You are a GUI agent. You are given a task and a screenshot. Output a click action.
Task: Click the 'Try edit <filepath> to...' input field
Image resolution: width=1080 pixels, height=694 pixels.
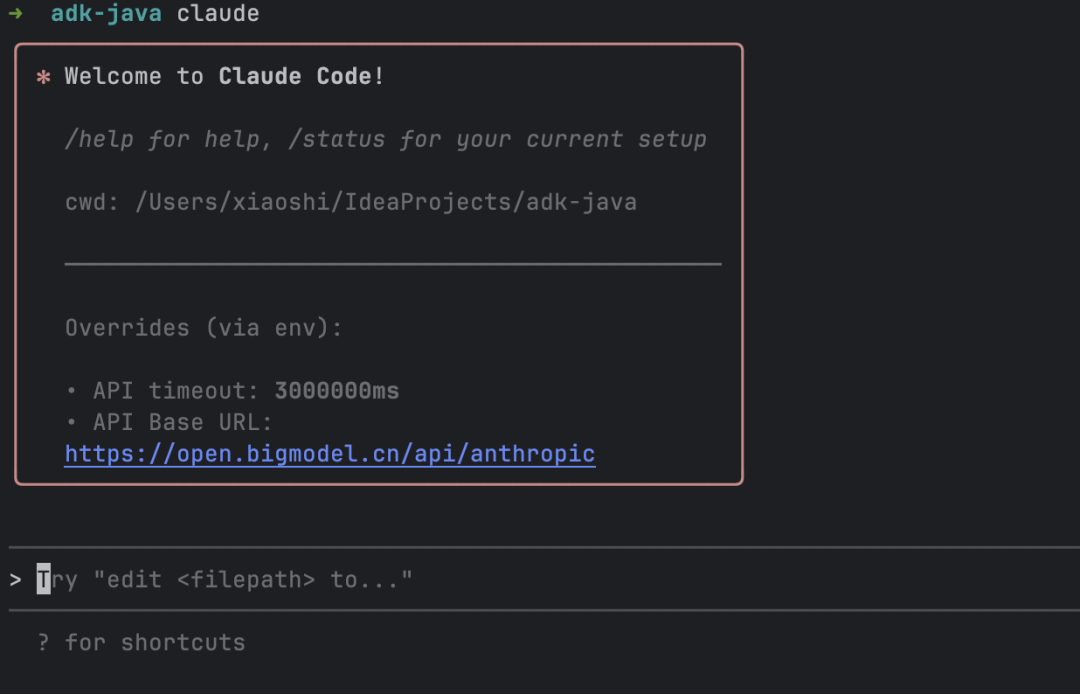point(544,580)
